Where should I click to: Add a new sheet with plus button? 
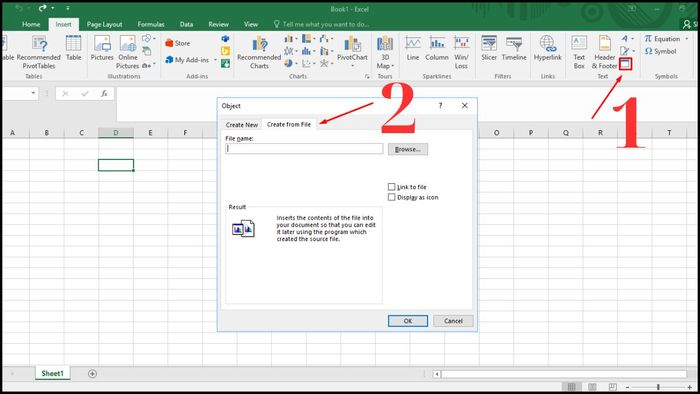click(92, 373)
